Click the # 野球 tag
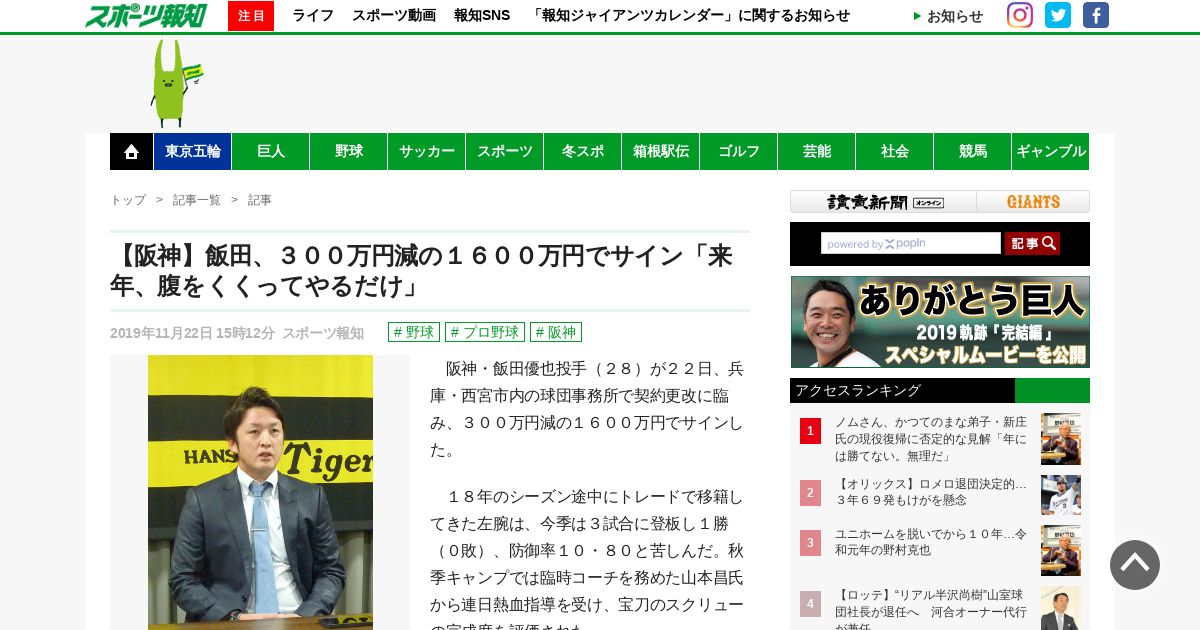The width and height of the screenshot is (1200, 630). pos(414,332)
